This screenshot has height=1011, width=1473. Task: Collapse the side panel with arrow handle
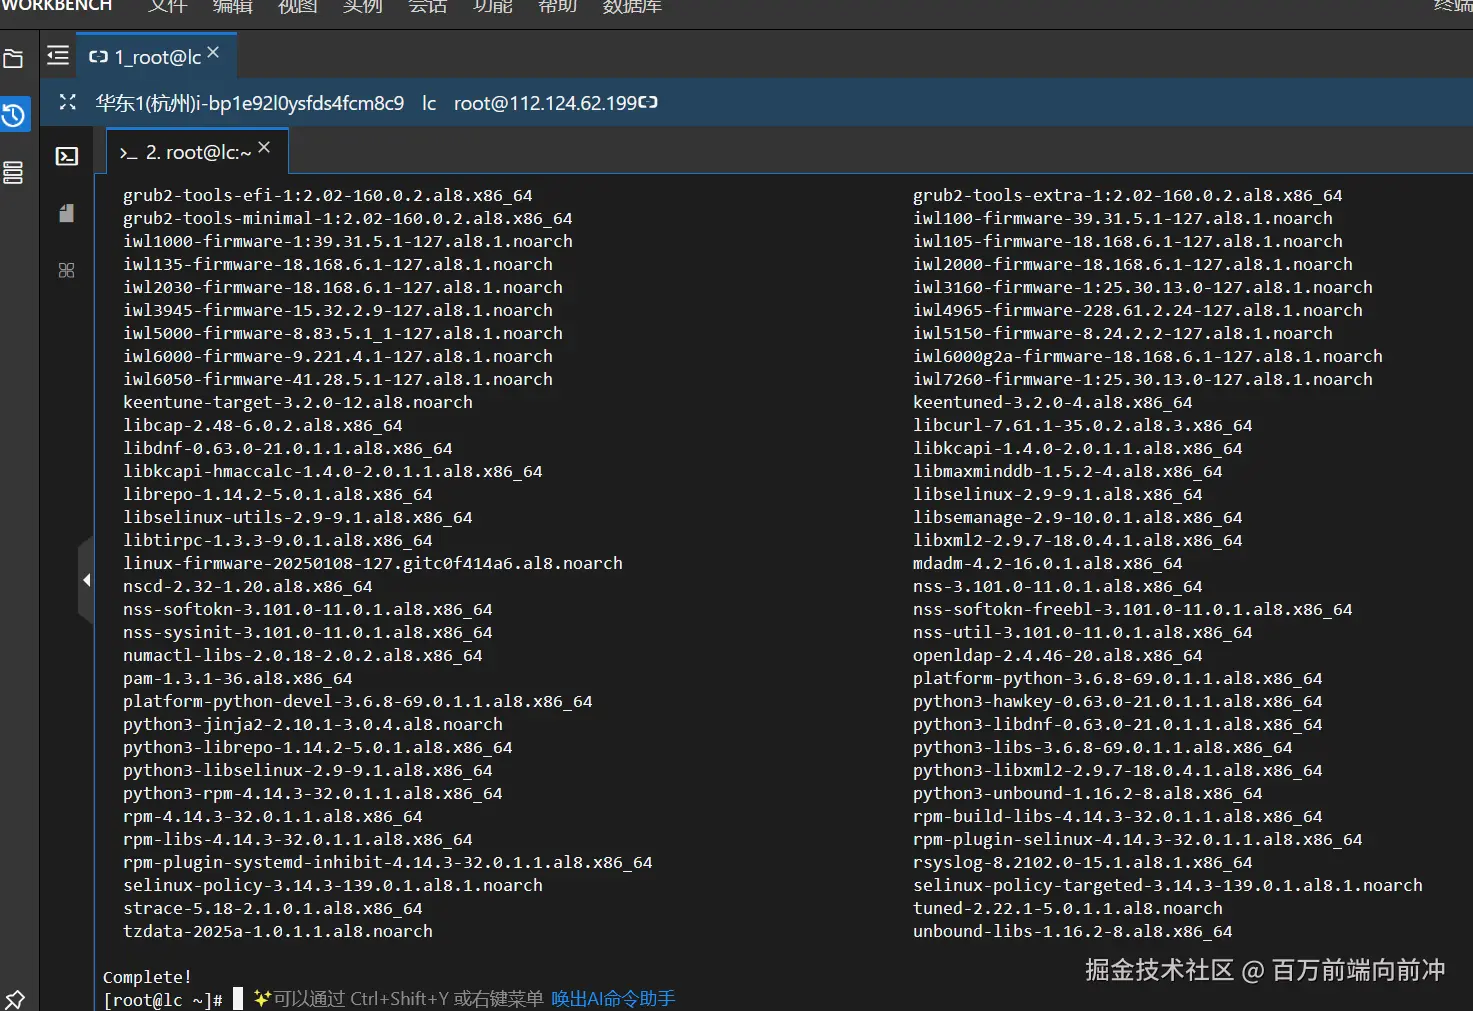(86, 580)
